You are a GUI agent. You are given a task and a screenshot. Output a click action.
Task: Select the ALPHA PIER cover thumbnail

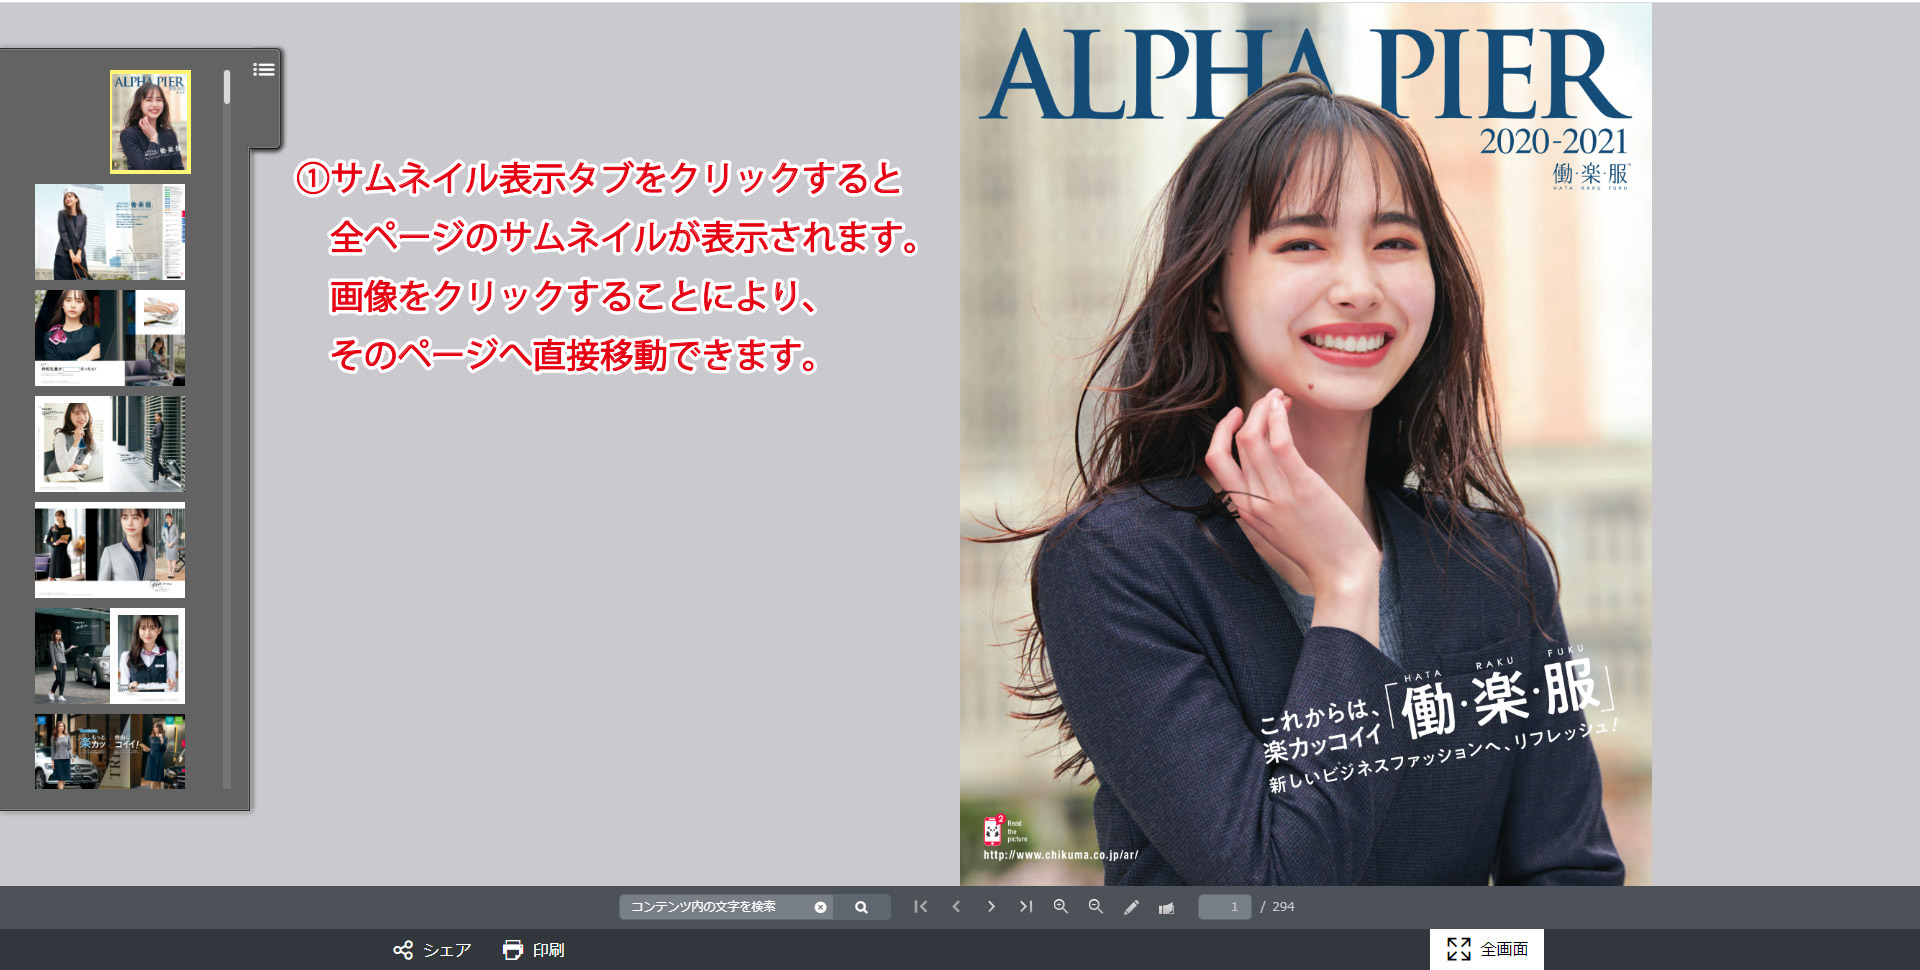[x=150, y=122]
